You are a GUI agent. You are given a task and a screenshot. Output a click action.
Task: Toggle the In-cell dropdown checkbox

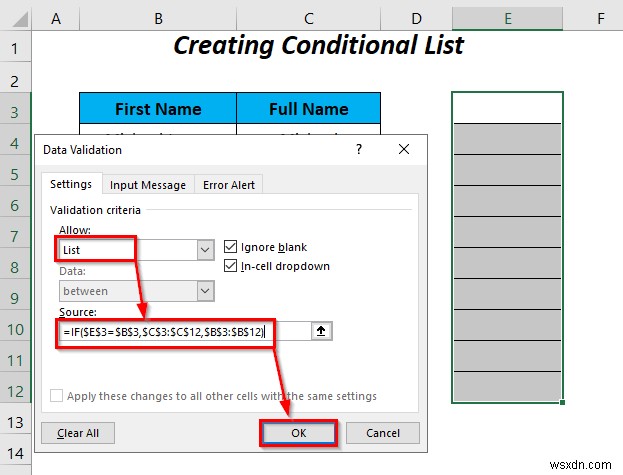click(x=230, y=266)
